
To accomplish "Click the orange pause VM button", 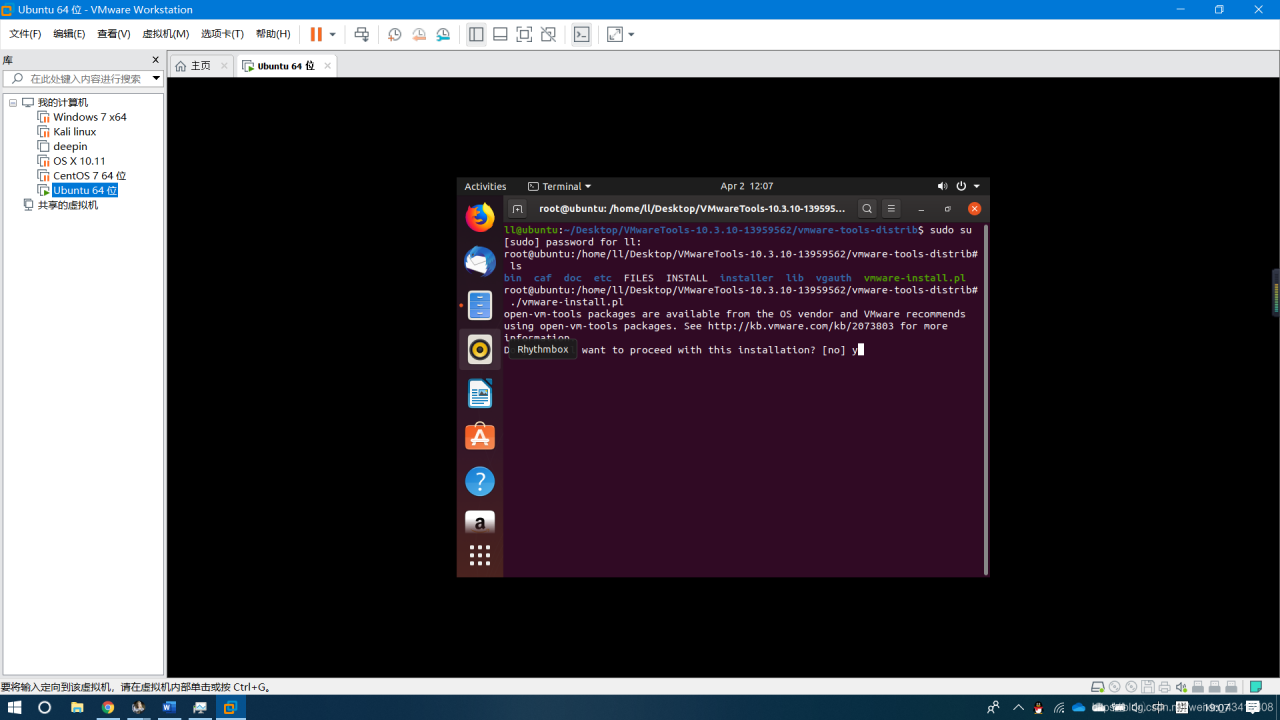I will point(316,34).
